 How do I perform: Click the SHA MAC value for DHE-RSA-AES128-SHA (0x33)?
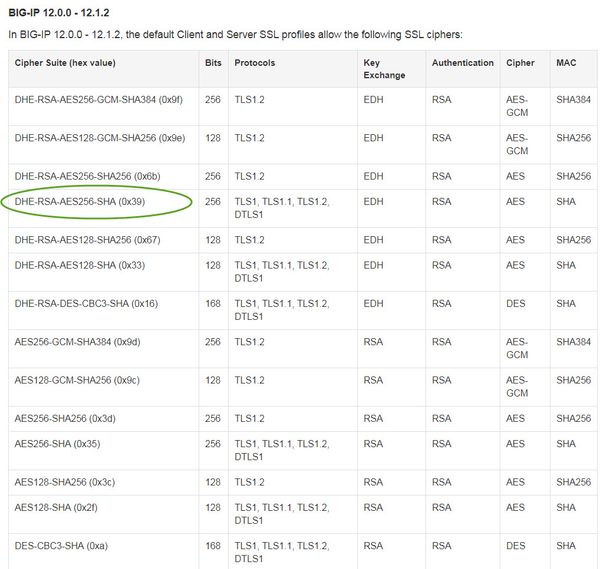566,265
